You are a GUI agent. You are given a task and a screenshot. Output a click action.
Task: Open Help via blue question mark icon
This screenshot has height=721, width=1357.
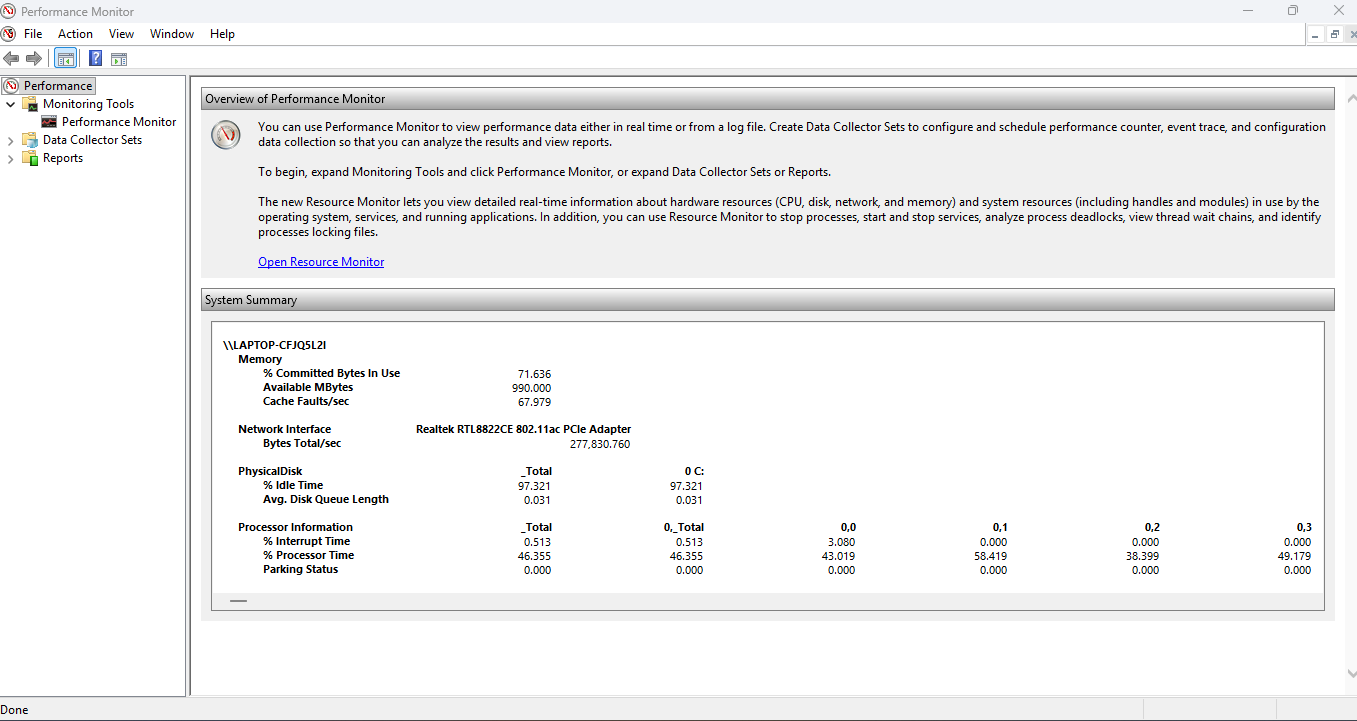95,59
